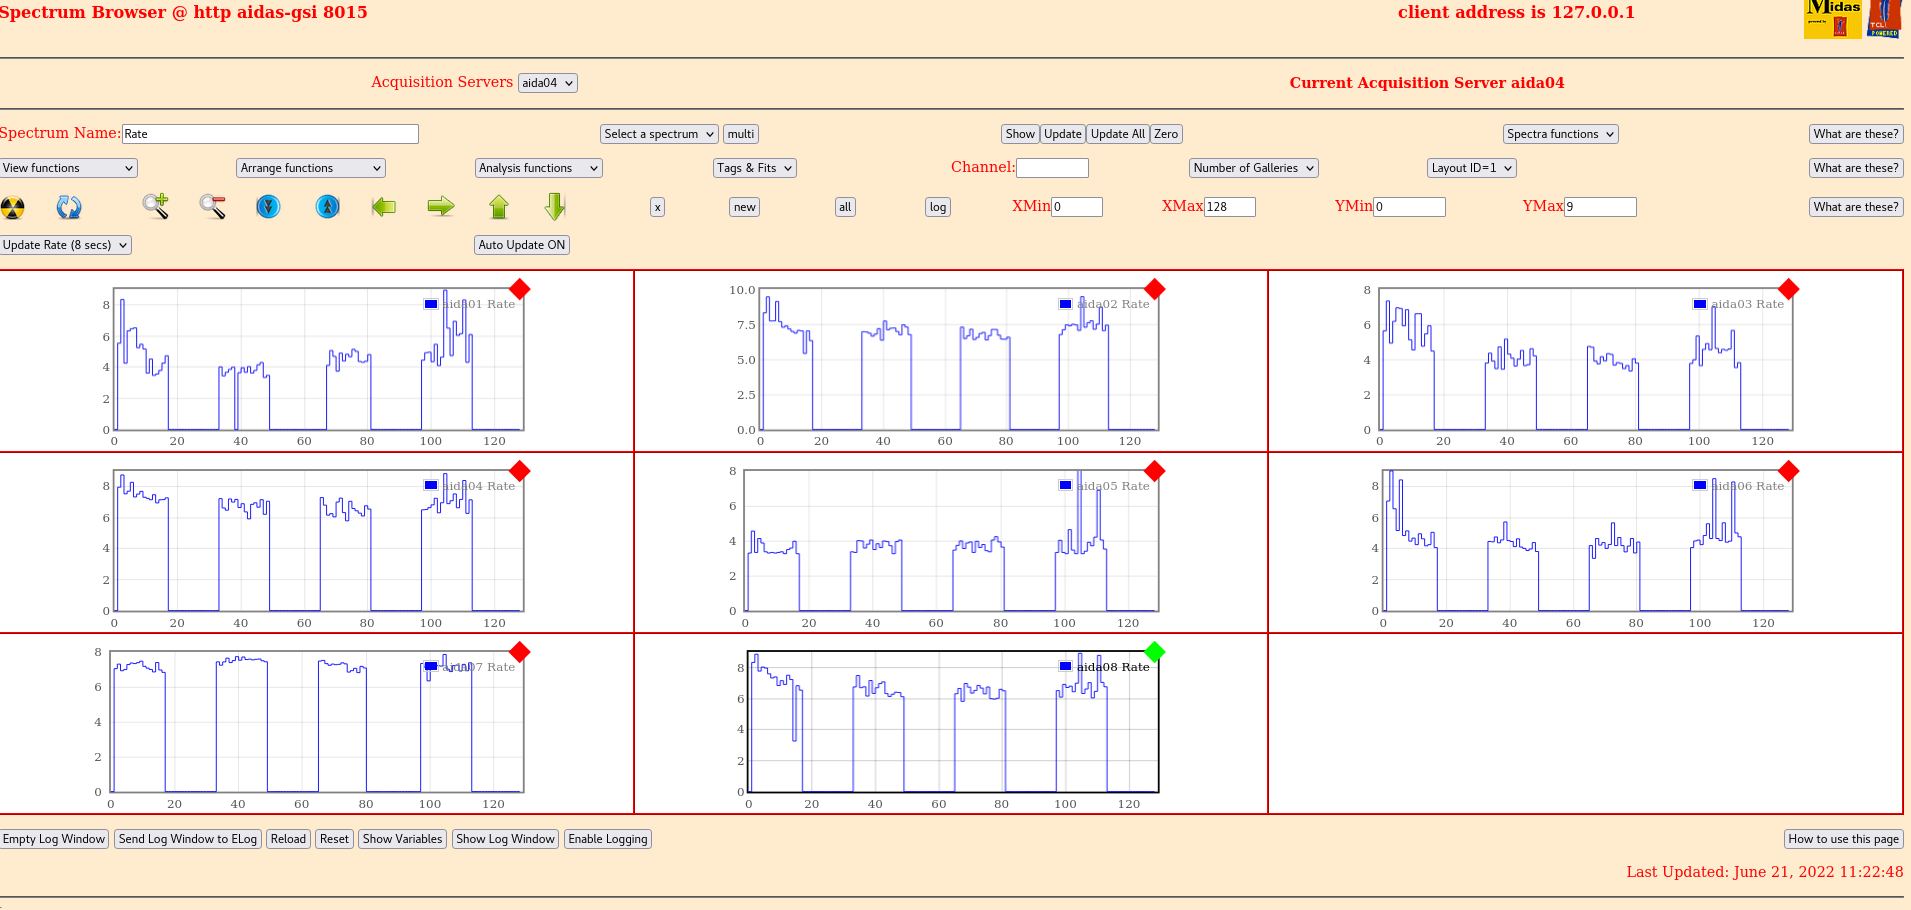1911x910 pixels.
Task: Click green diamond marker on aida08 Rate
Action: click(1155, 652)
